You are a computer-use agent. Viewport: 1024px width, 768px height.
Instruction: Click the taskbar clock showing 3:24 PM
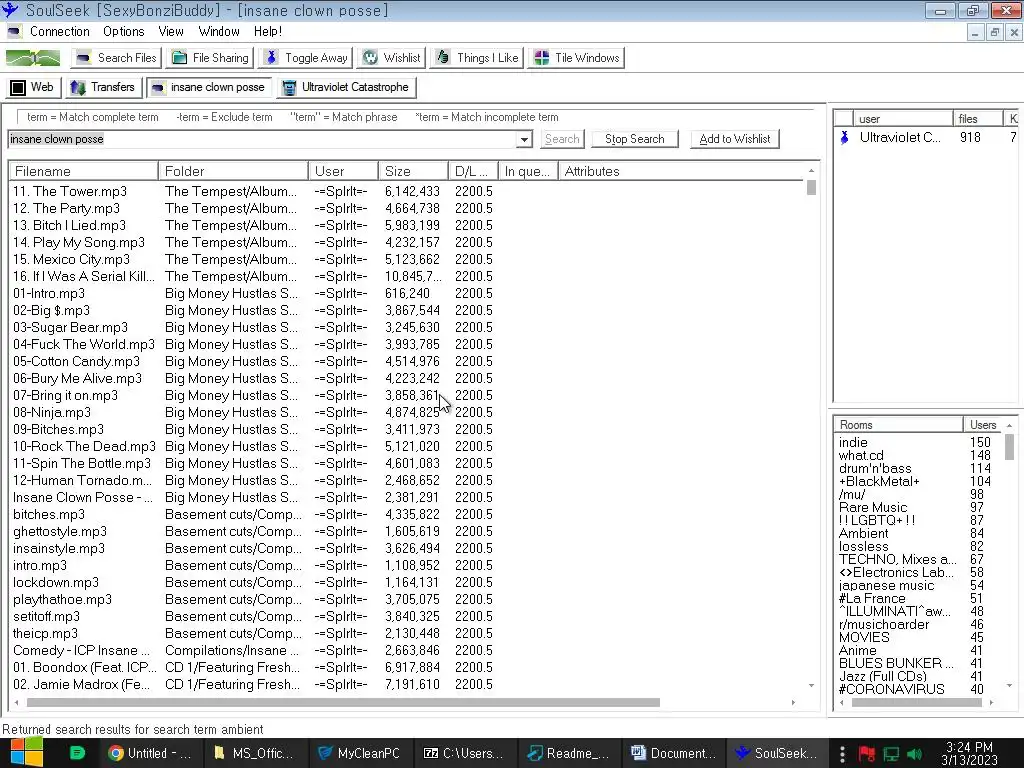[x=969, y=754]
